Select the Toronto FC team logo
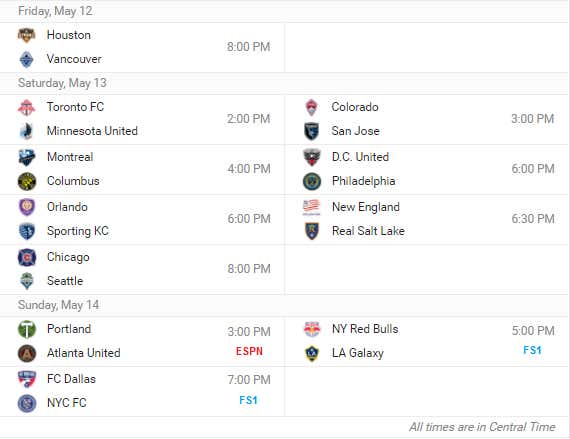Screen dimensions: 570x439 click(x=27, y=108)
